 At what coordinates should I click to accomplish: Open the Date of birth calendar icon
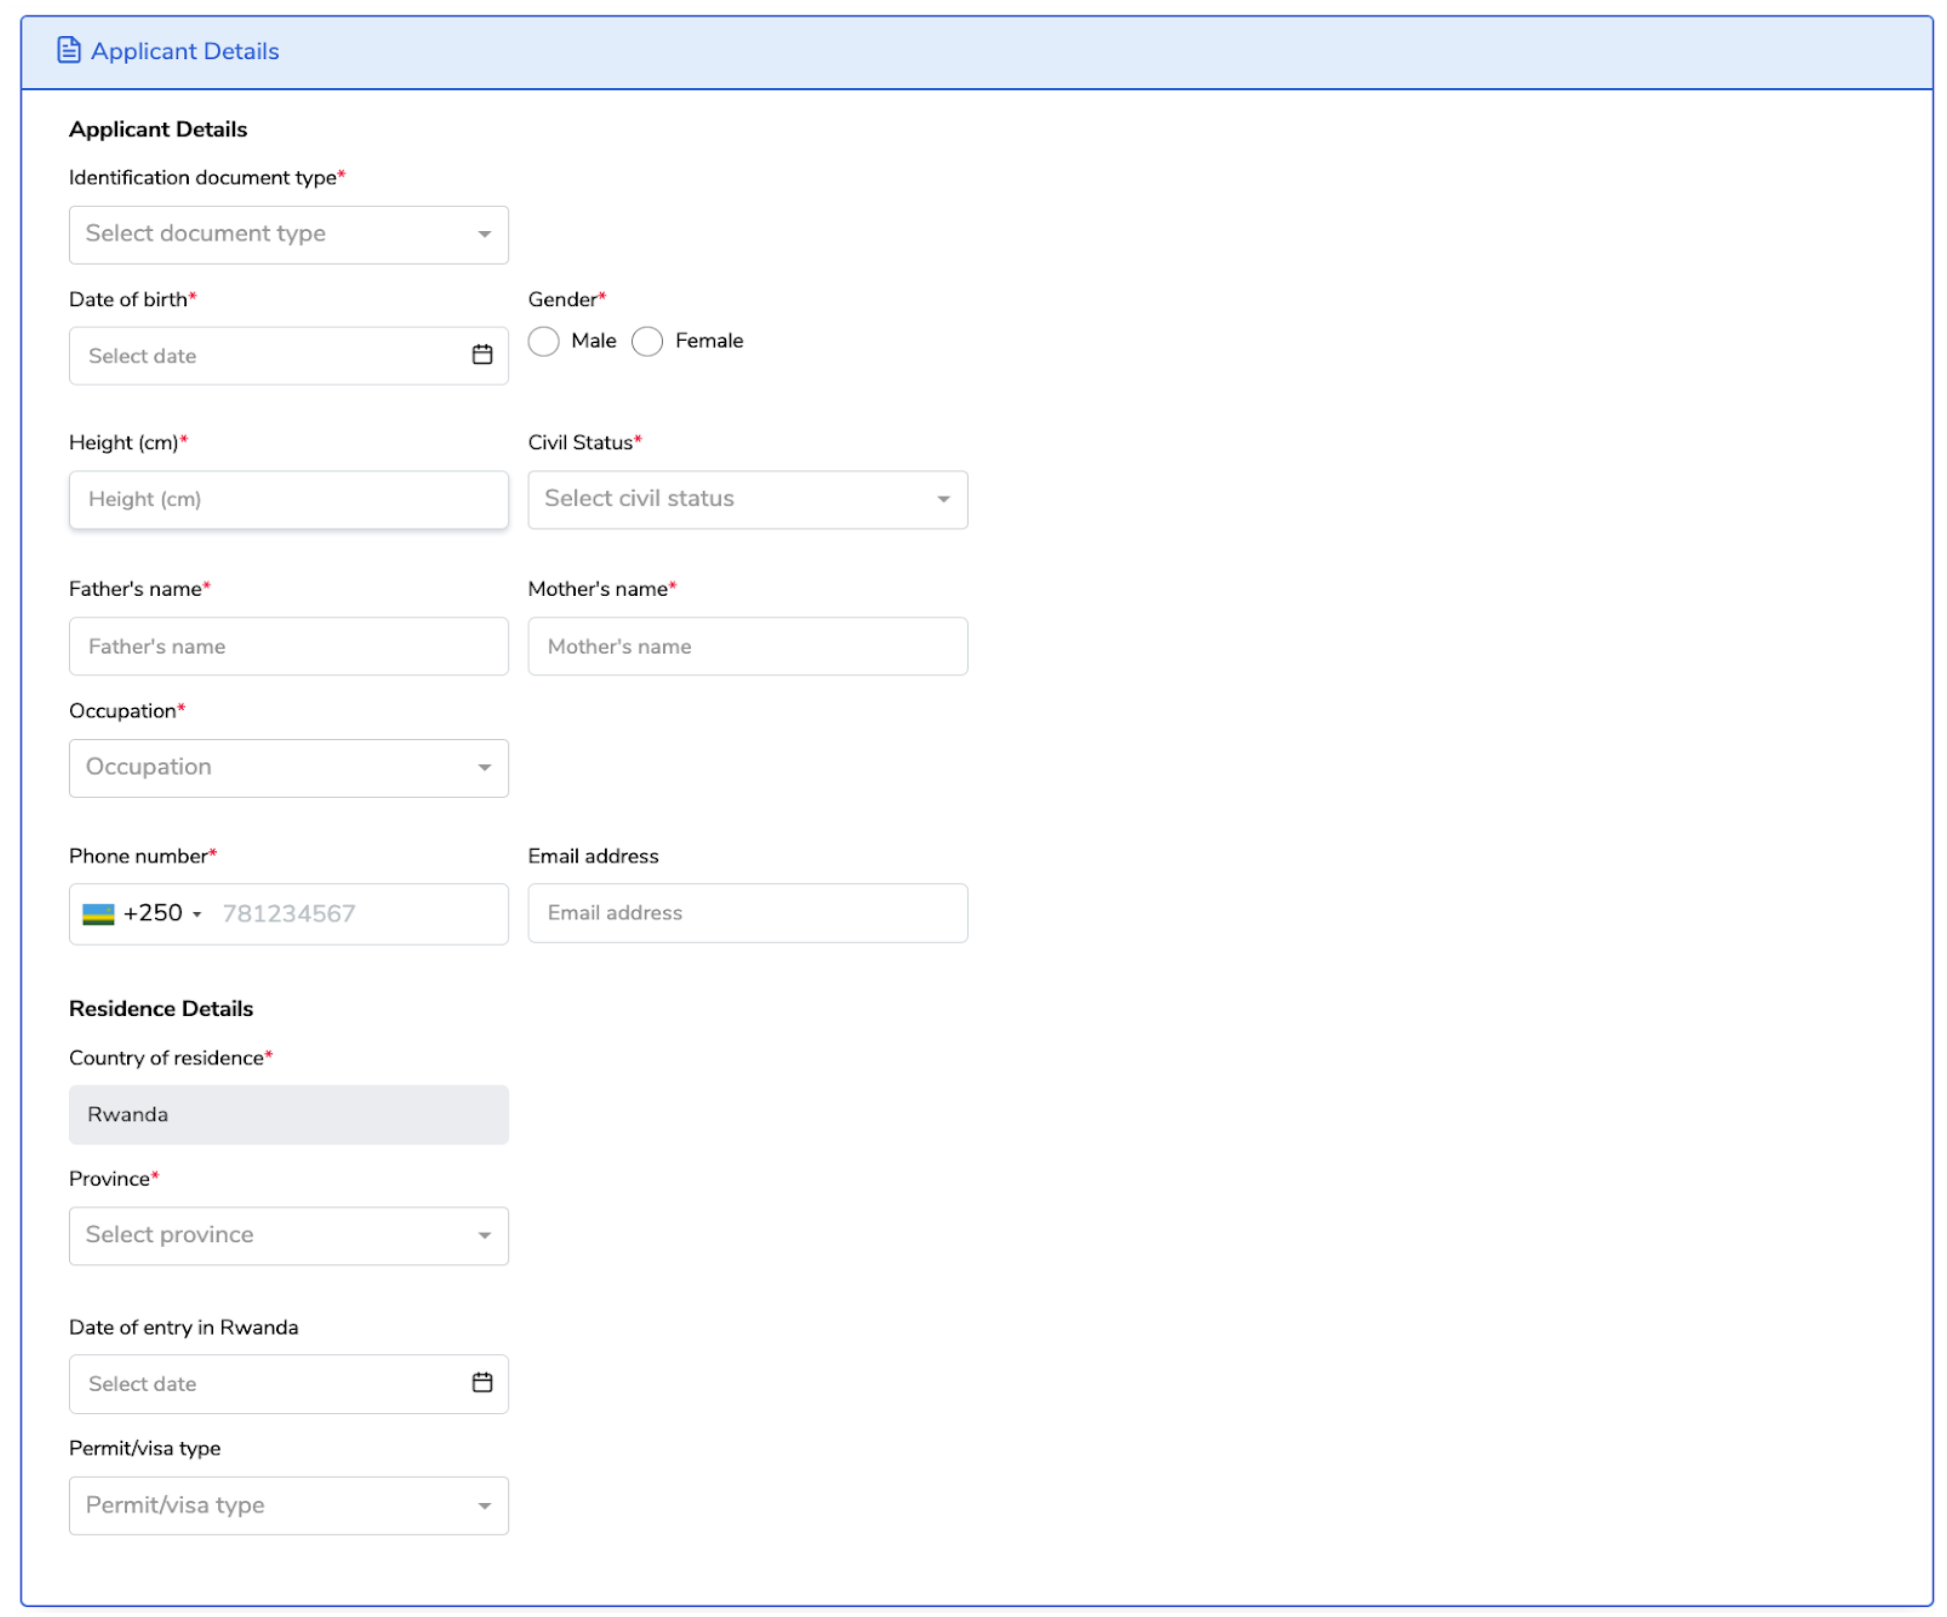point(482,355)
